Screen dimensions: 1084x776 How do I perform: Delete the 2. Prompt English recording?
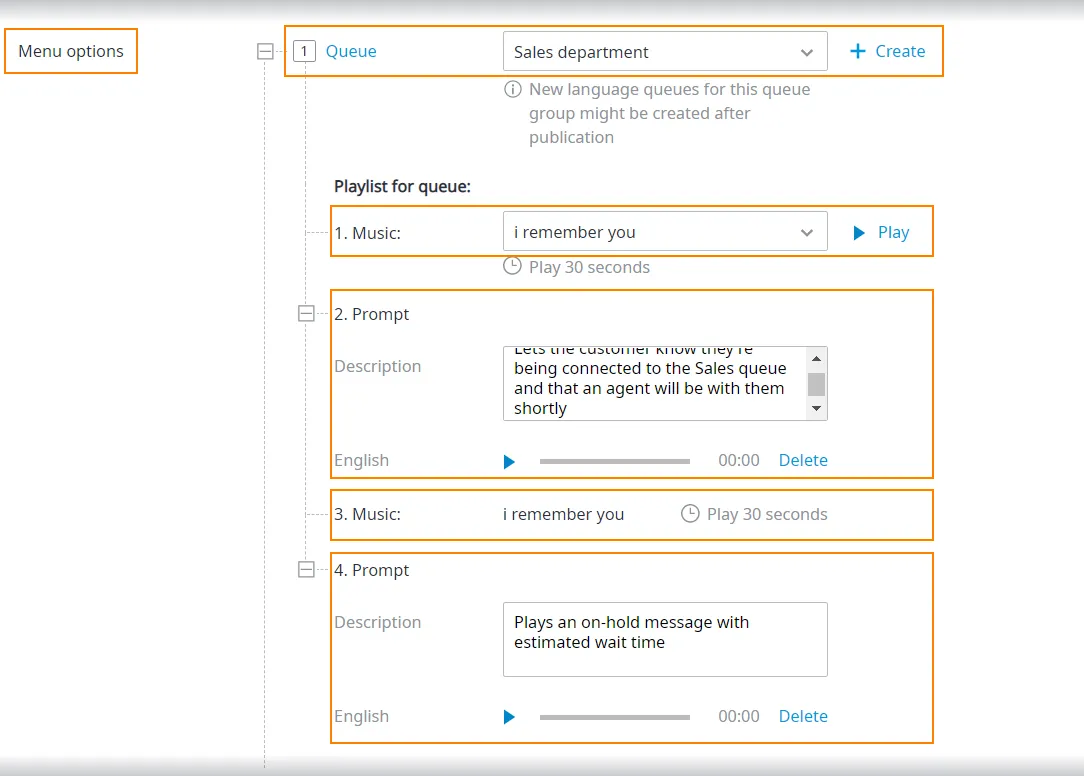coord(803,461)
